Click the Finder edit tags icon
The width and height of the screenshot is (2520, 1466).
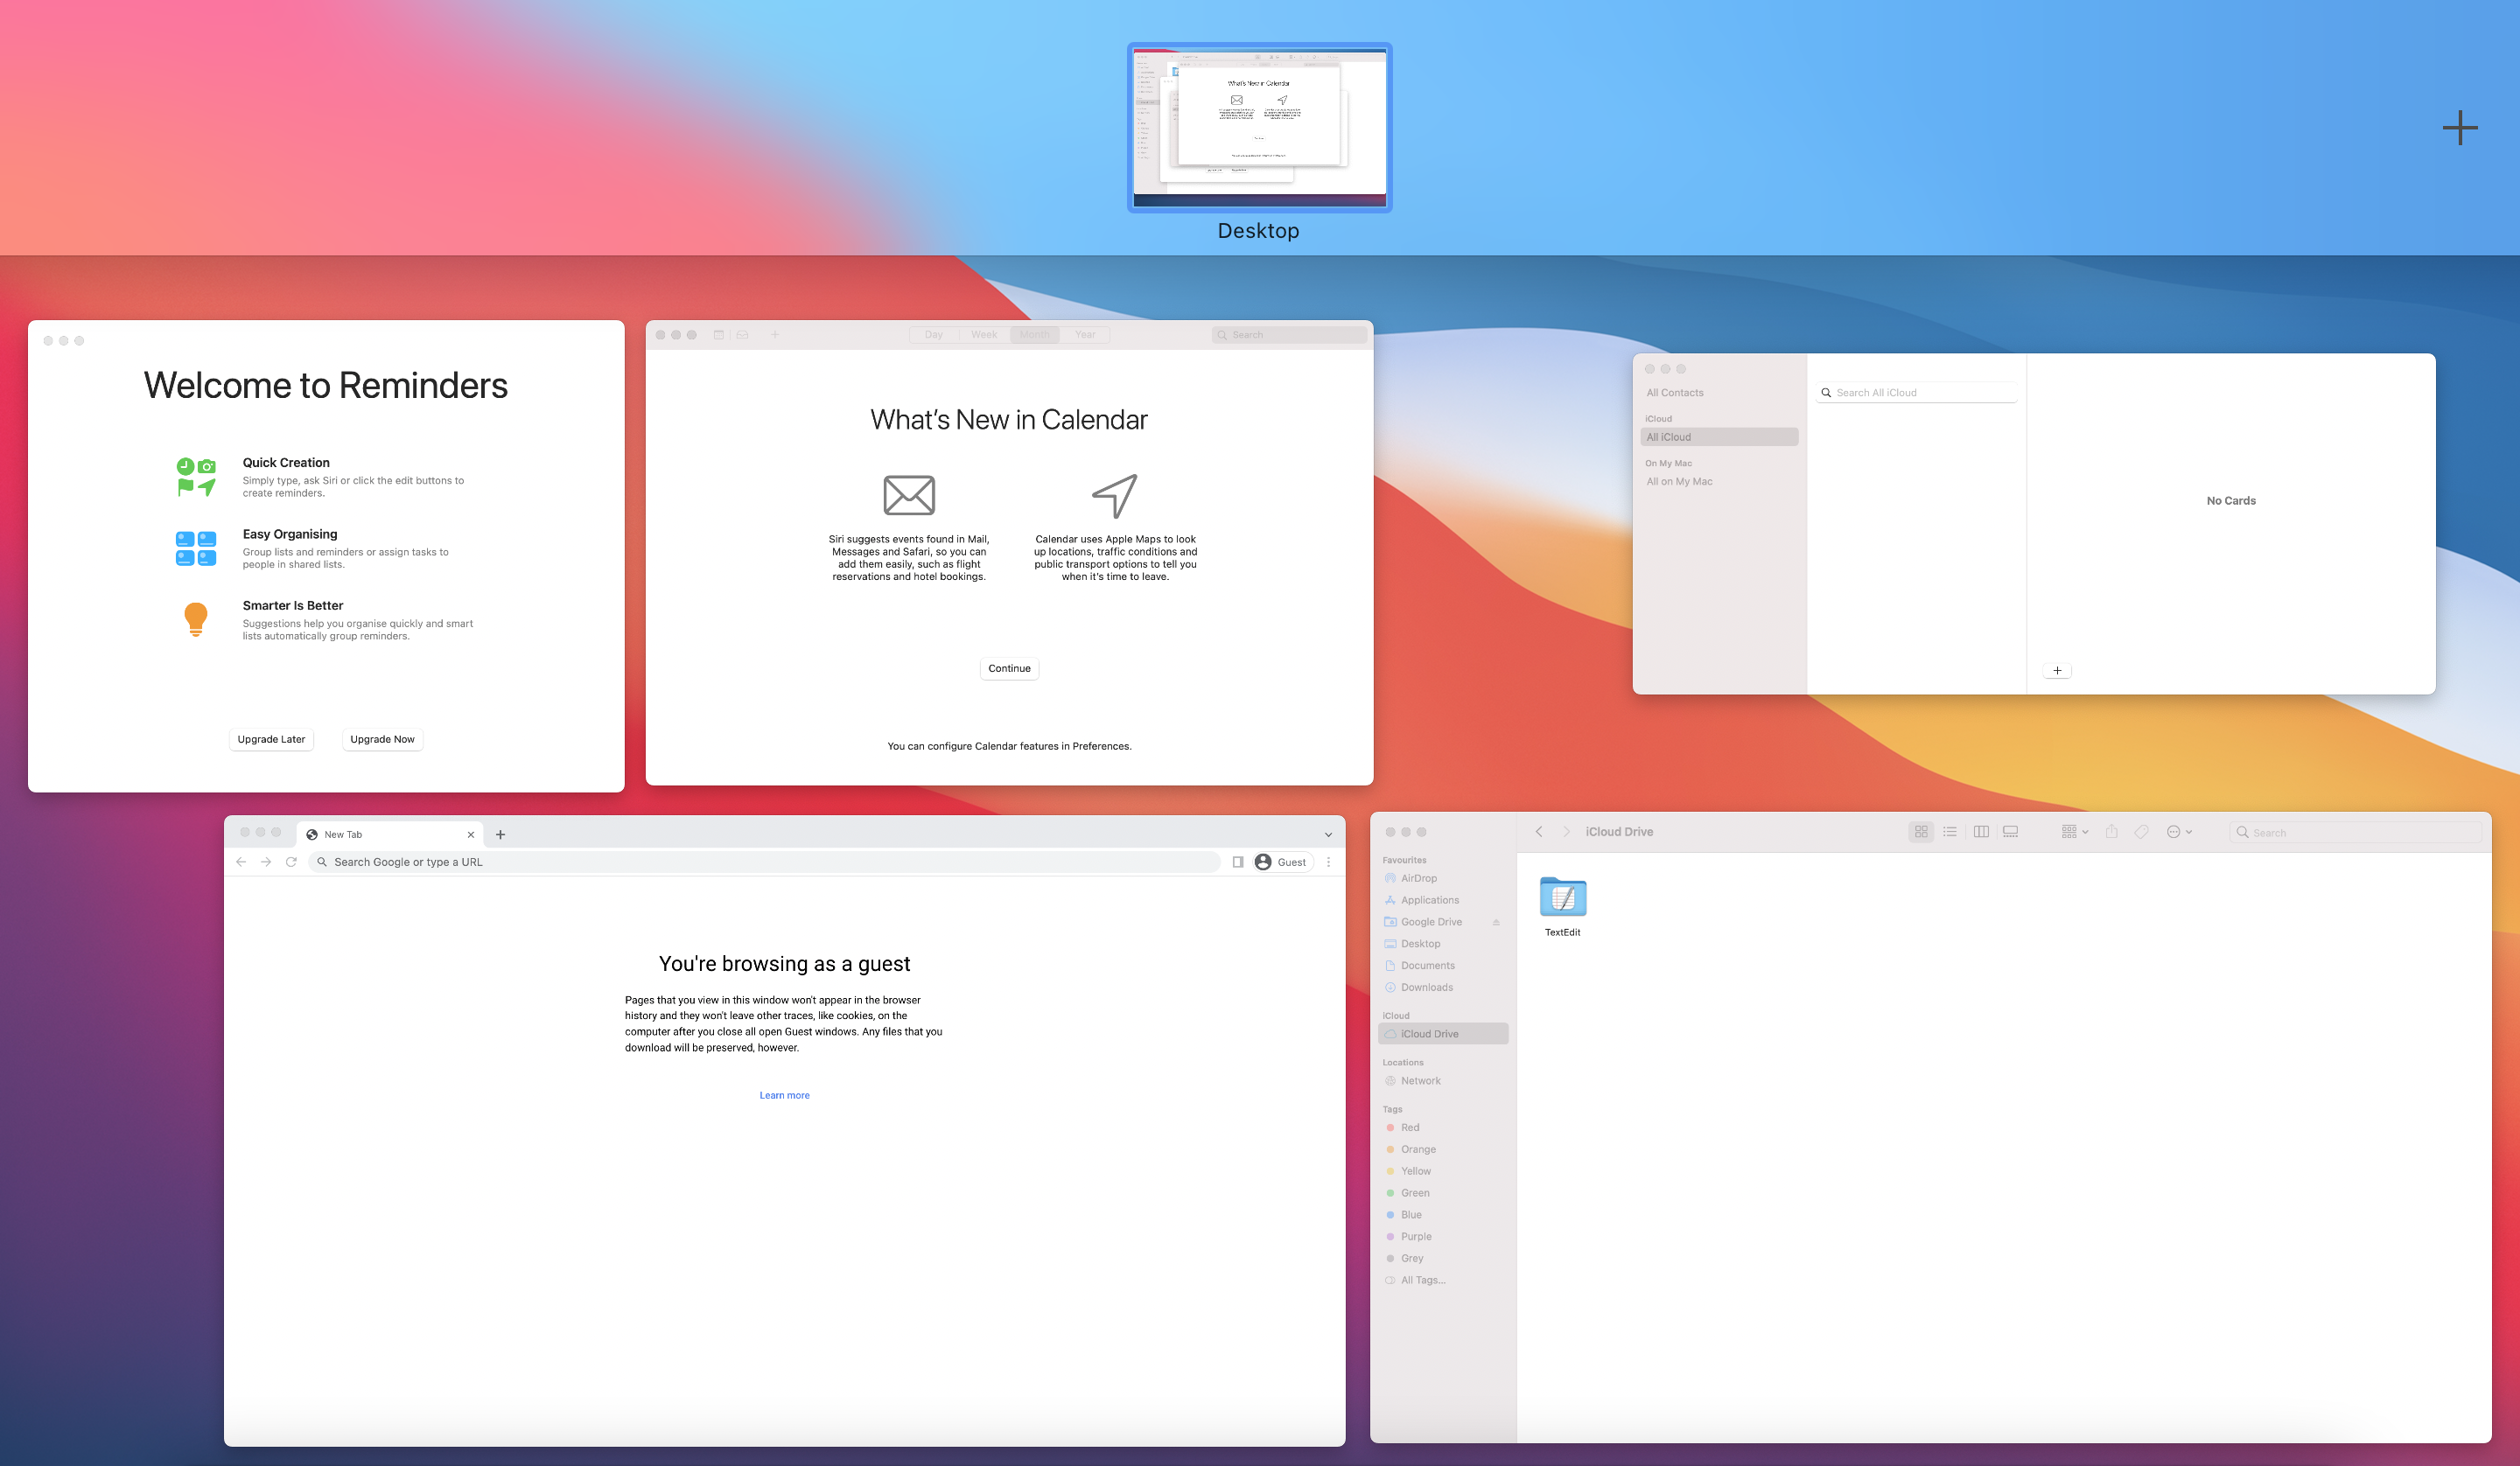click(x=2141, y=832)
